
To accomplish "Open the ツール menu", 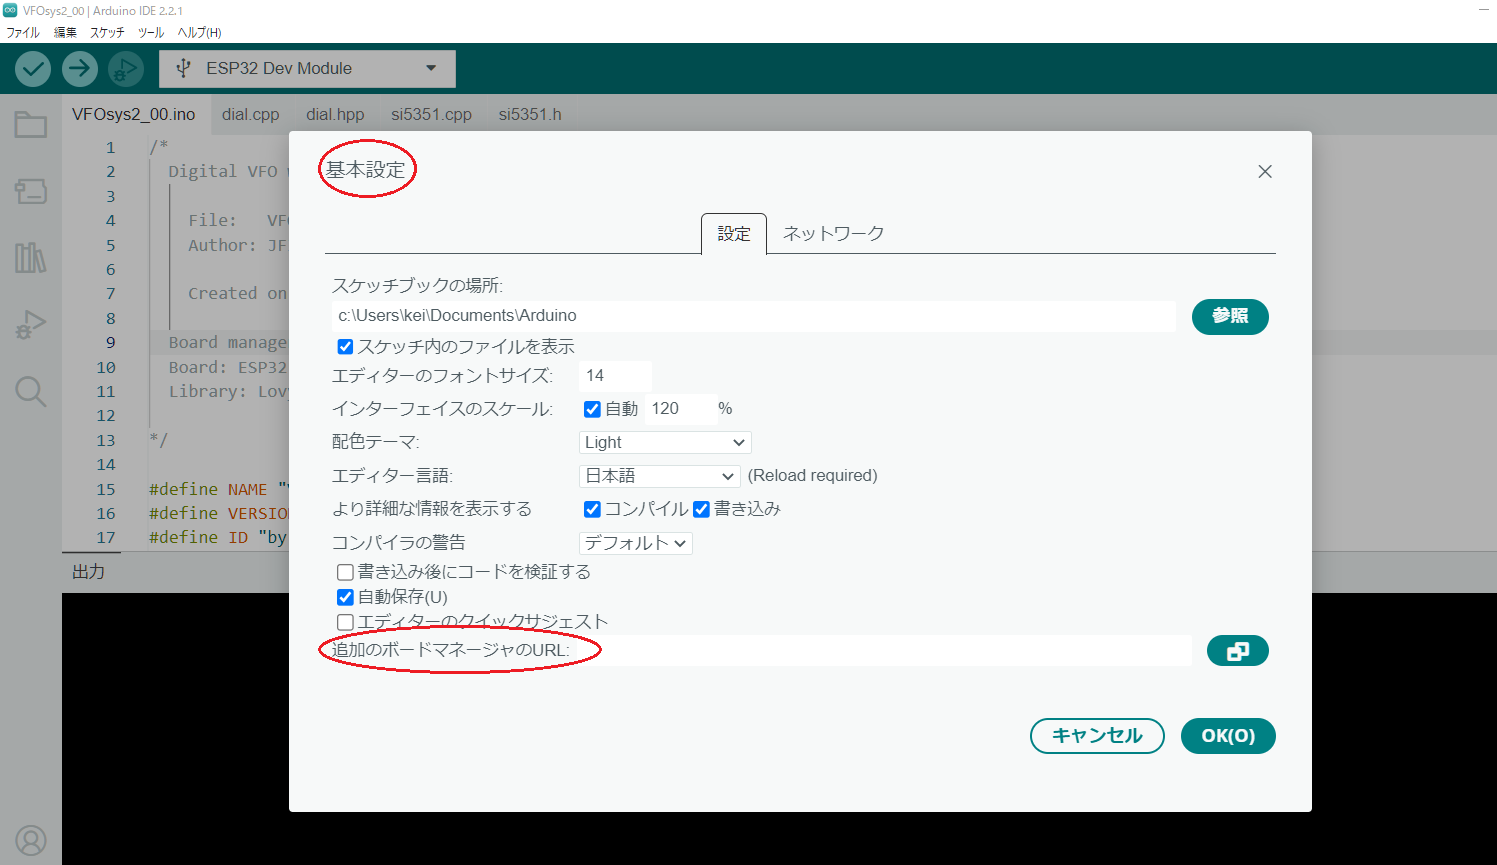I will (151, 32).
